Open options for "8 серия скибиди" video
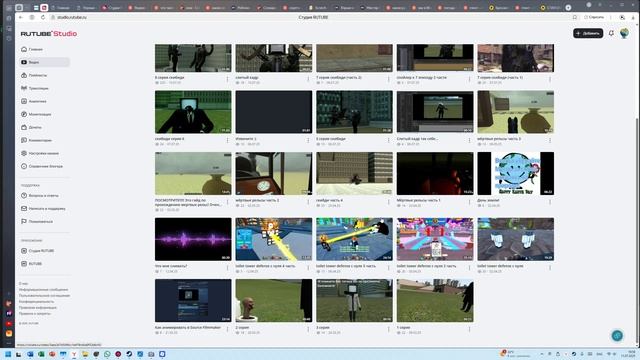Viewport: 640px width, 360px height. pyautogui.click(x=227, y=79)
